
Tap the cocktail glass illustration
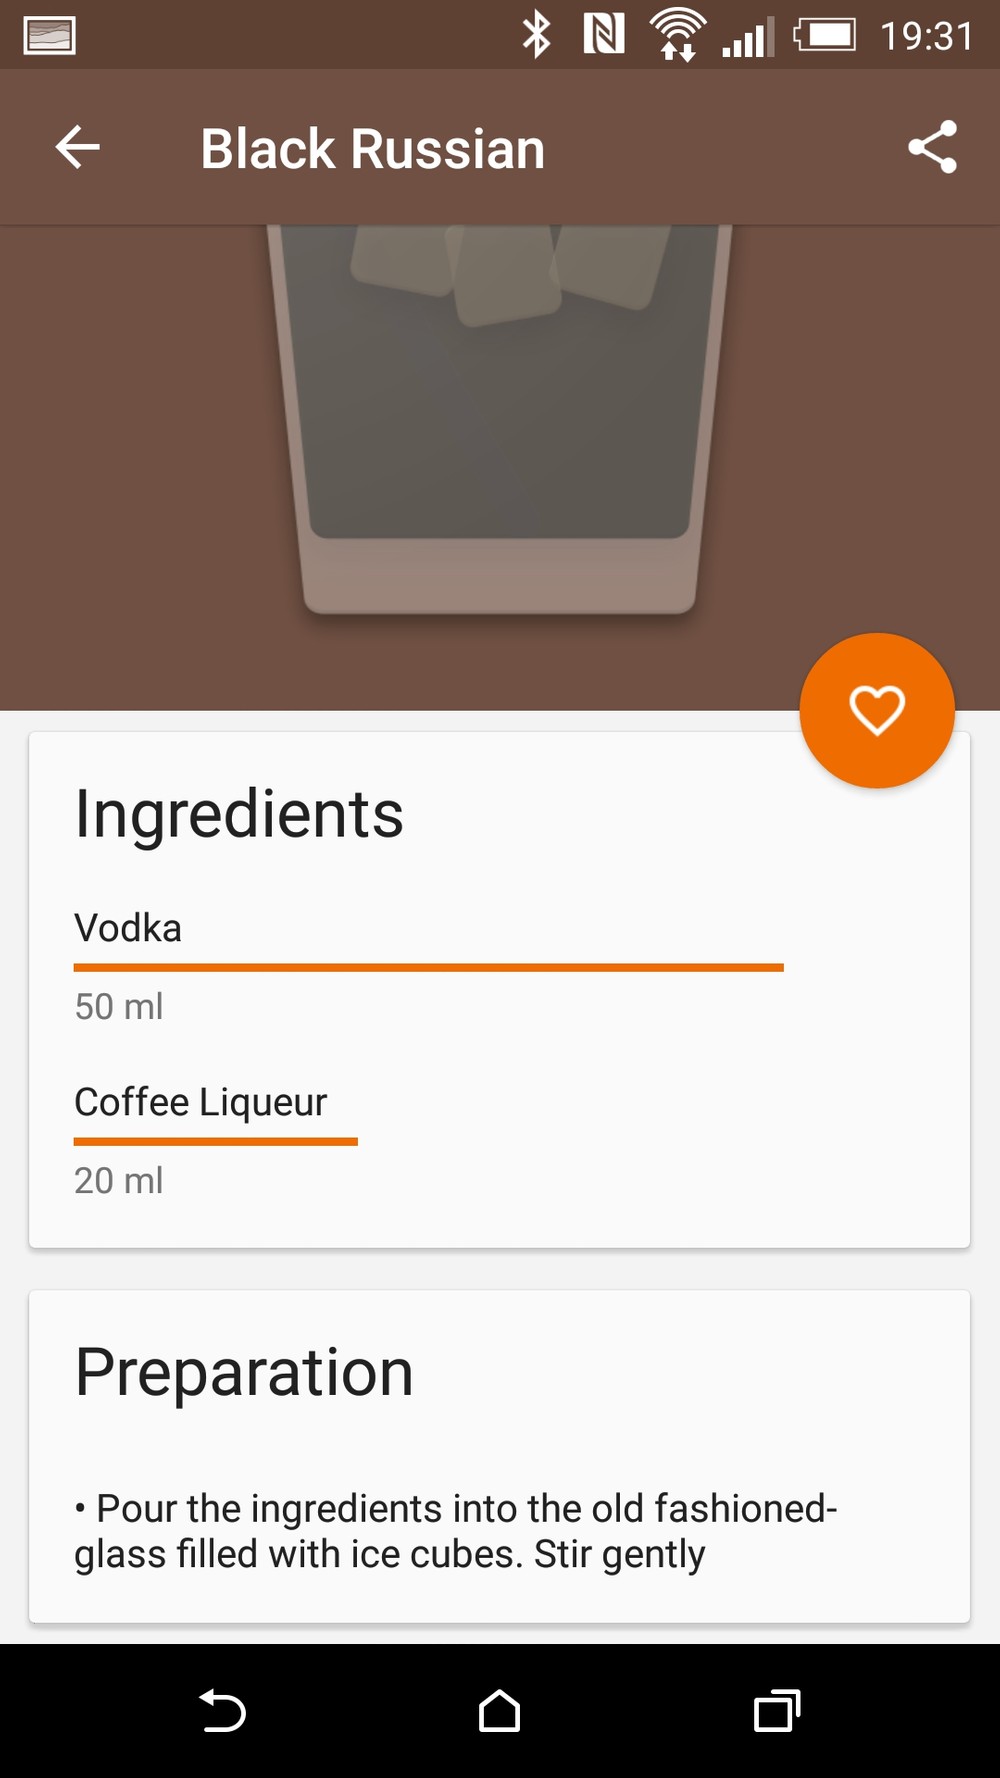499,420
